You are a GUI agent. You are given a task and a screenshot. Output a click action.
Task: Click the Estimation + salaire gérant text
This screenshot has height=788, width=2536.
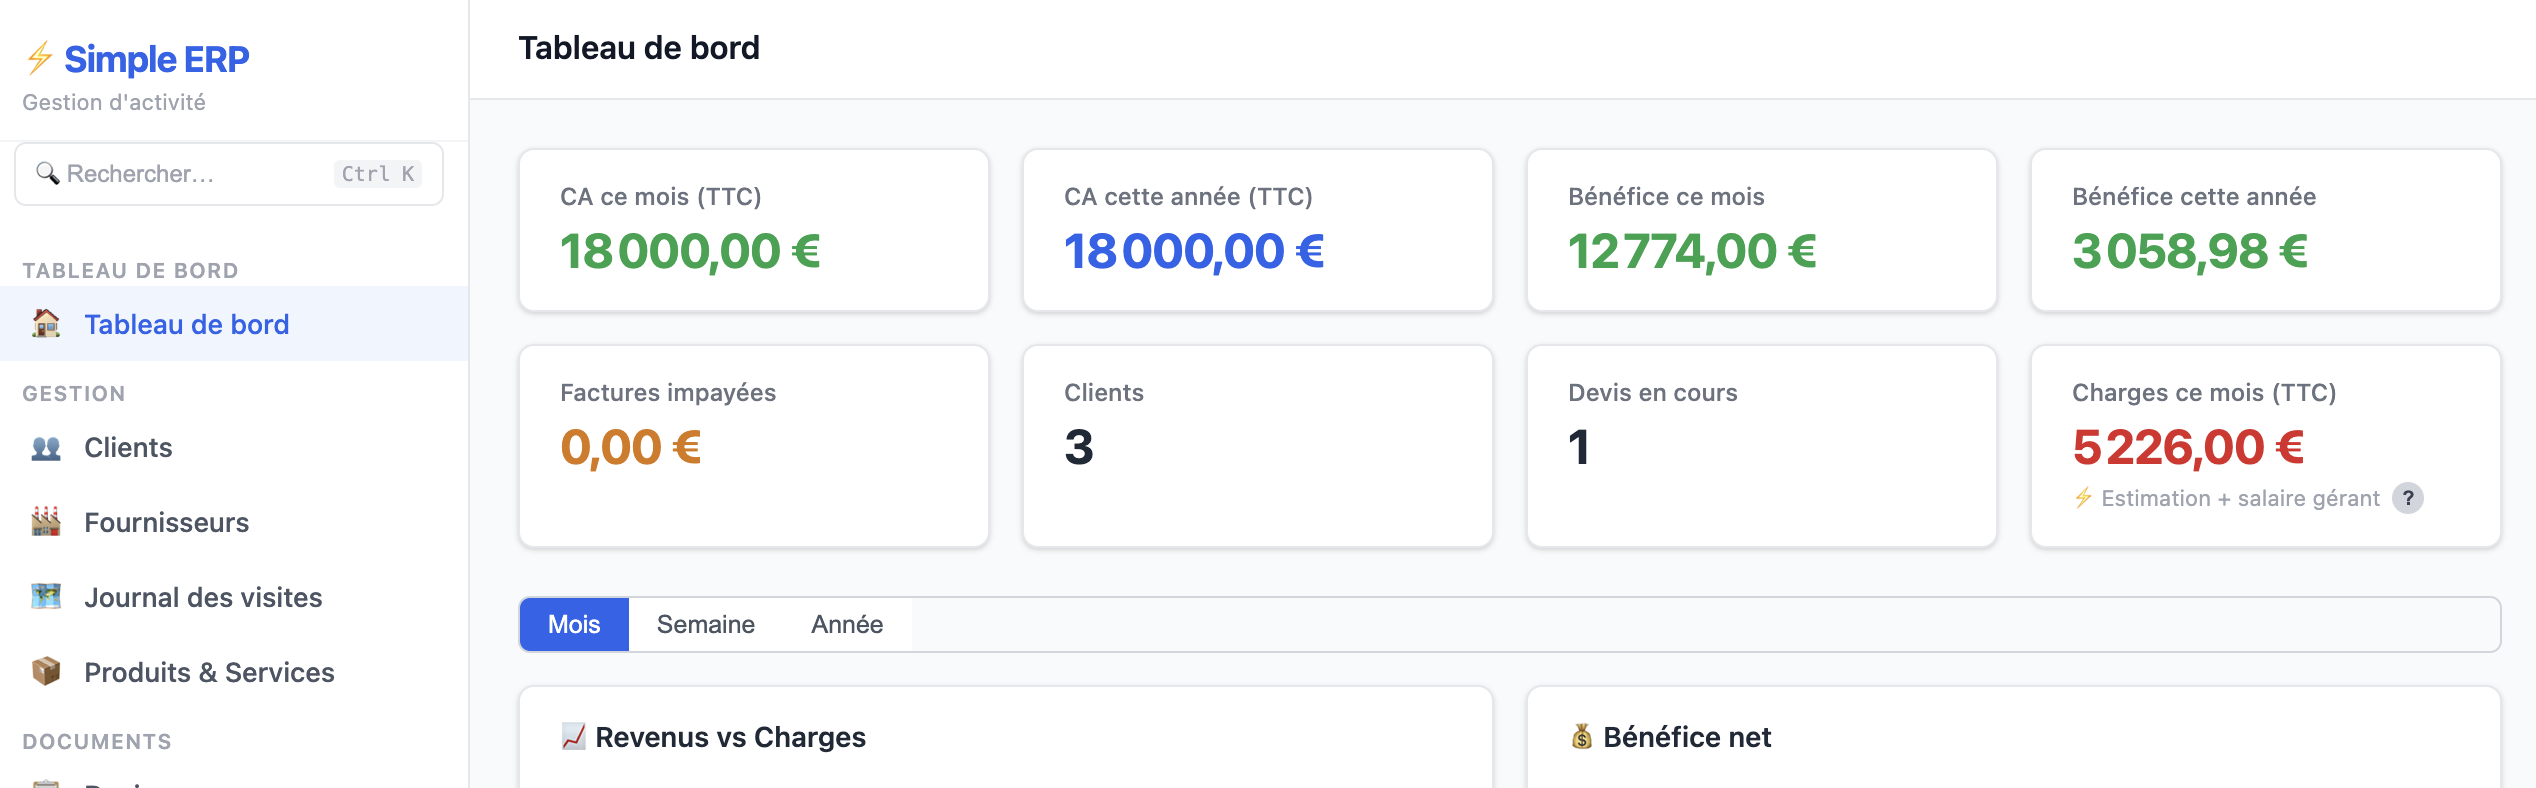[x=2240, y=498]
